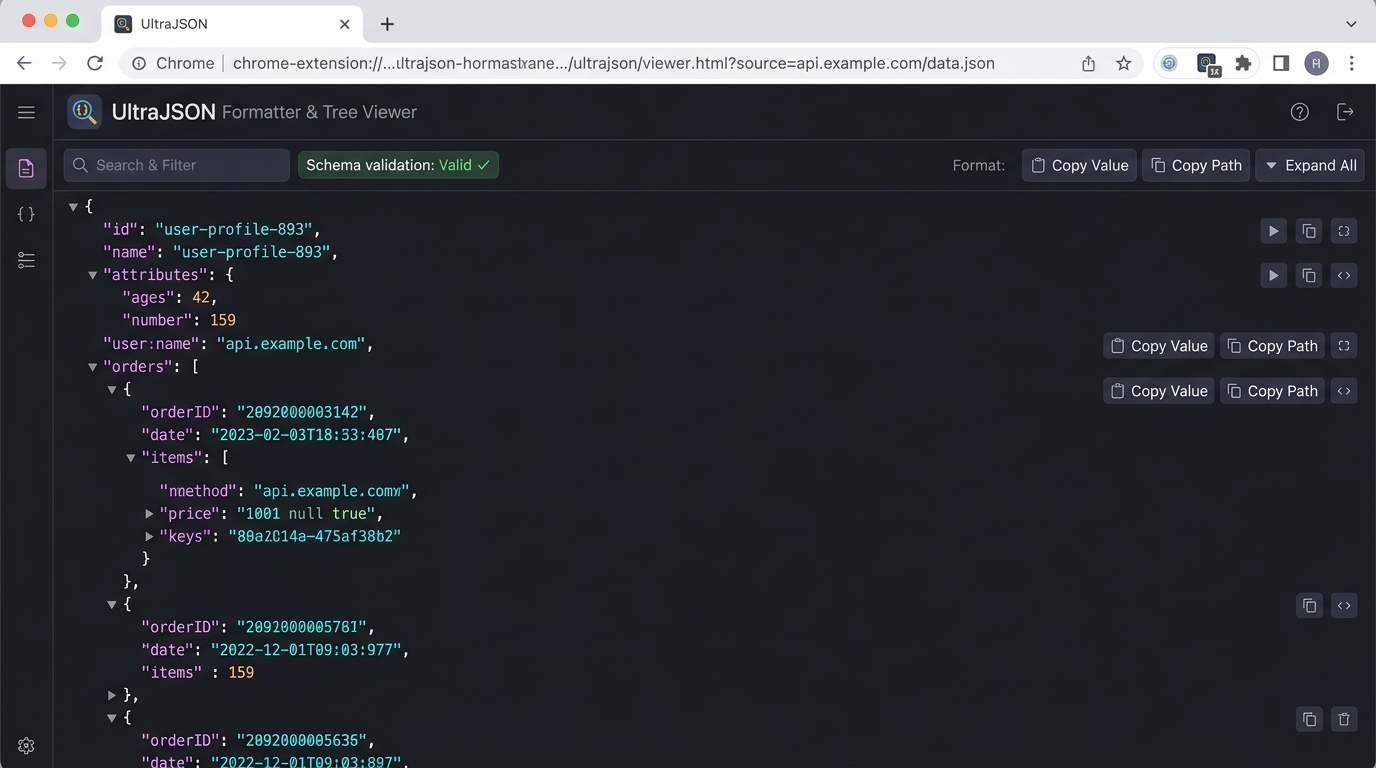Open a new browser tab
The height and width of the screenshot is (768, 1376).
(x=387, y=24)
